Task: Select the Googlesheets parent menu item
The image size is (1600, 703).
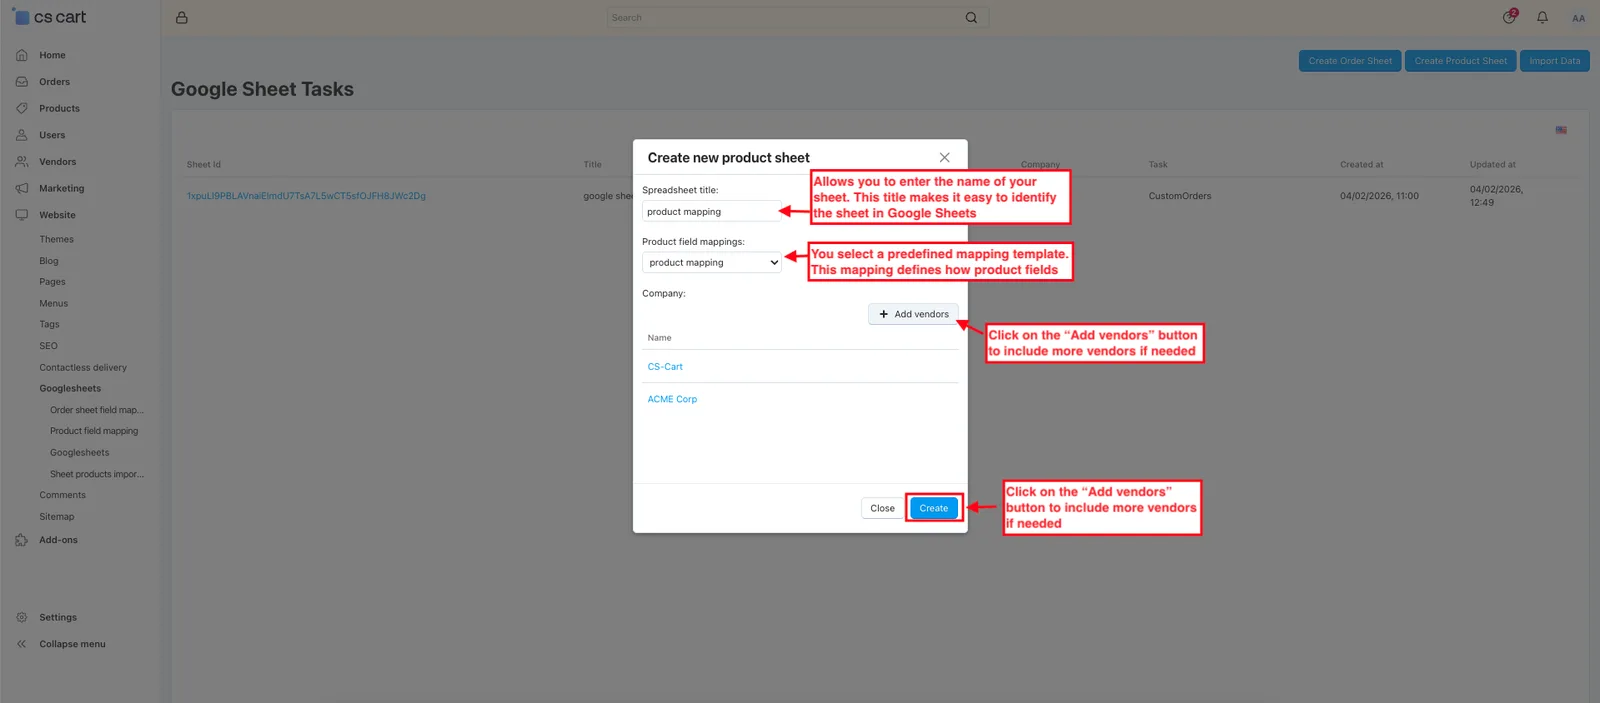Action: pyautogui.click(x=70, y=388)
